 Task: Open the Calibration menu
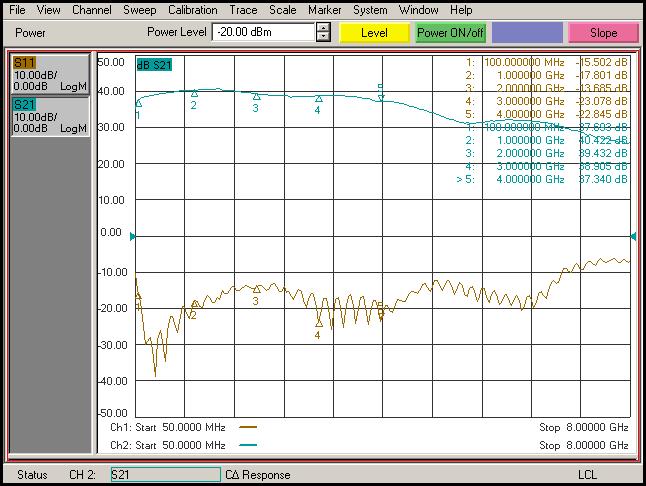pyautogui.click(x=192, y=9)
